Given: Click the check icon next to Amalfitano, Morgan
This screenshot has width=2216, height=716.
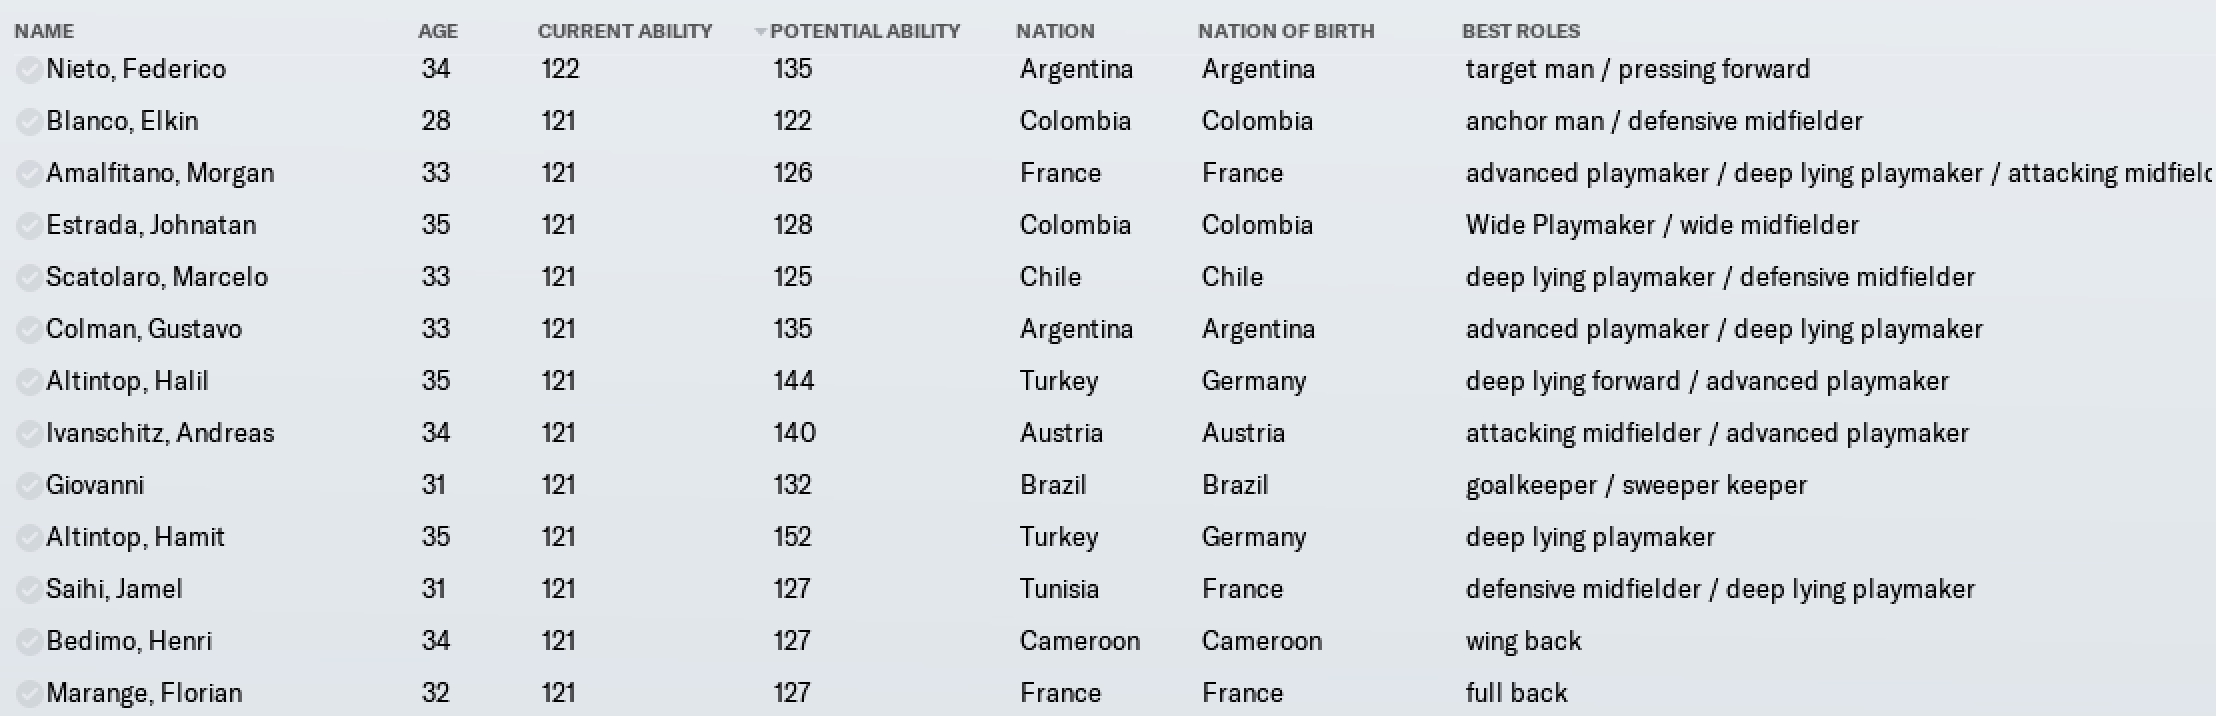Looking at the screenshot, I should [x=29, y=173].
